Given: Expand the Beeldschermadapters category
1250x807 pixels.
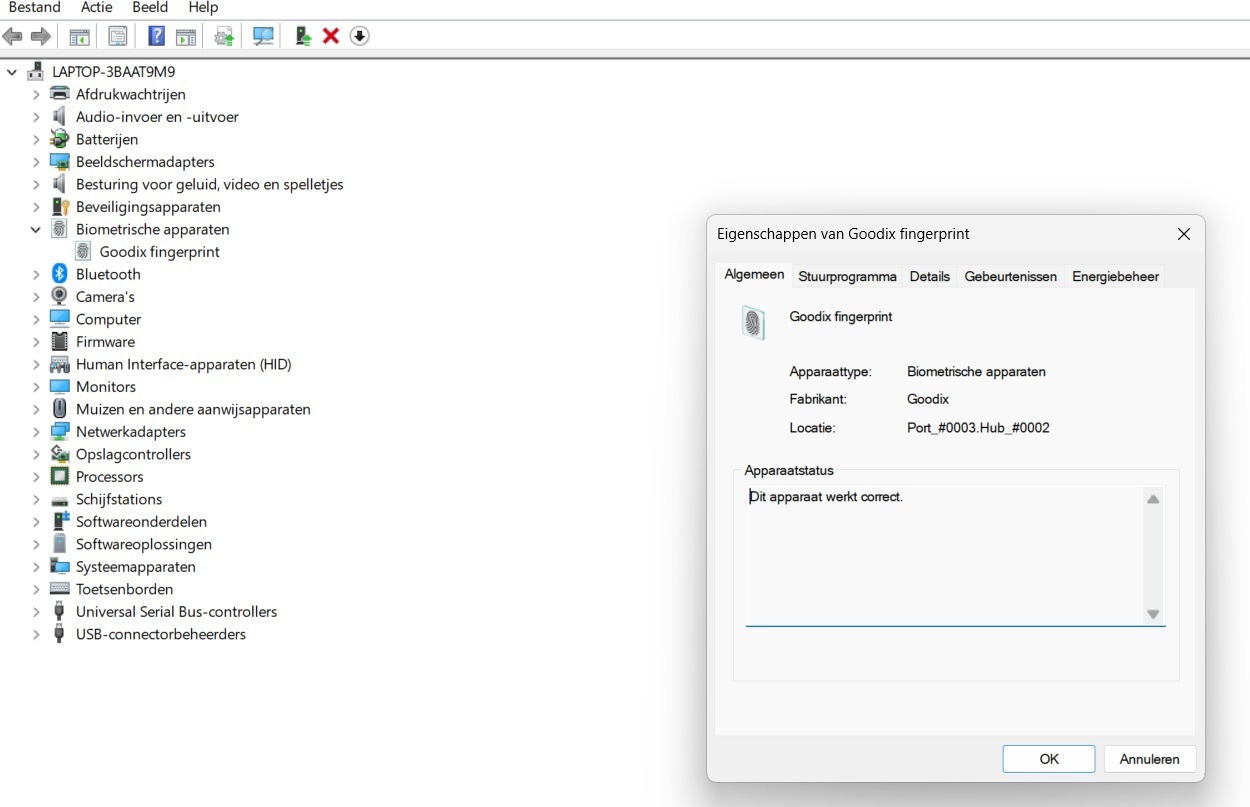Looking at the screenshot, I should 36,162.
